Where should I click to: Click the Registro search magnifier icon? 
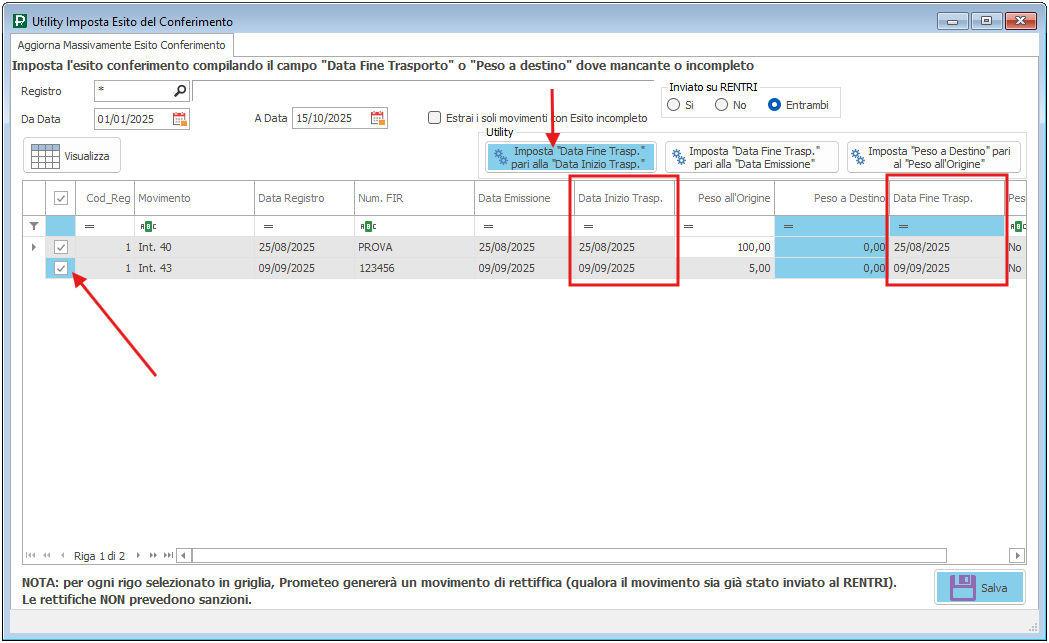180,91
